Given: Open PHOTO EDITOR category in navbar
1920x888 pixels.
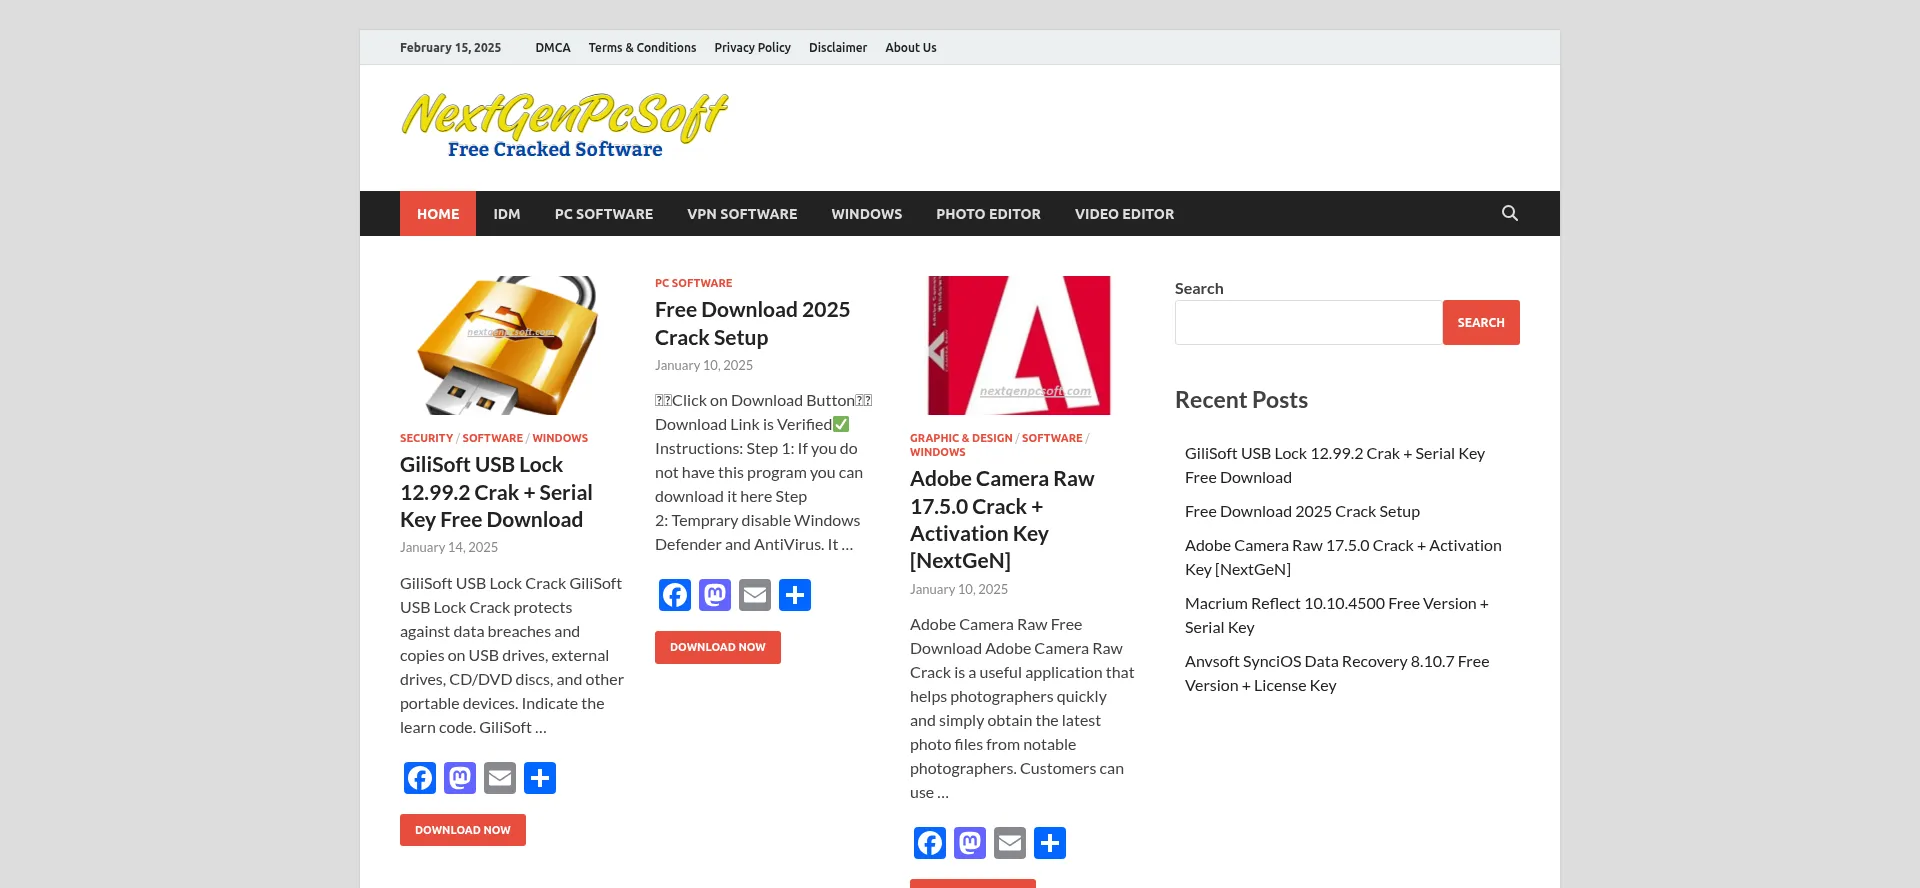Looking at the screenshot, I should pos(988,214).
